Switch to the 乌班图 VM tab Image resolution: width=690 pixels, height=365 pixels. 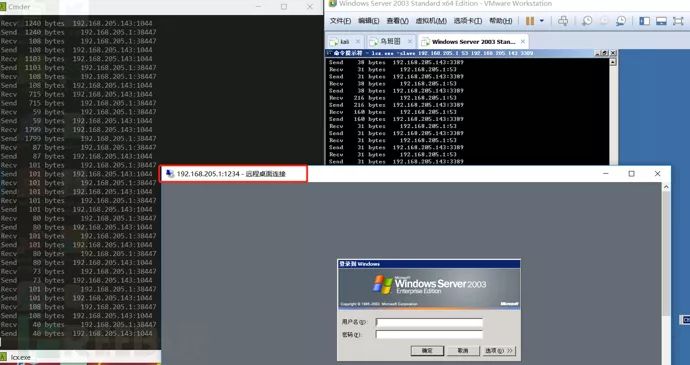390,41
